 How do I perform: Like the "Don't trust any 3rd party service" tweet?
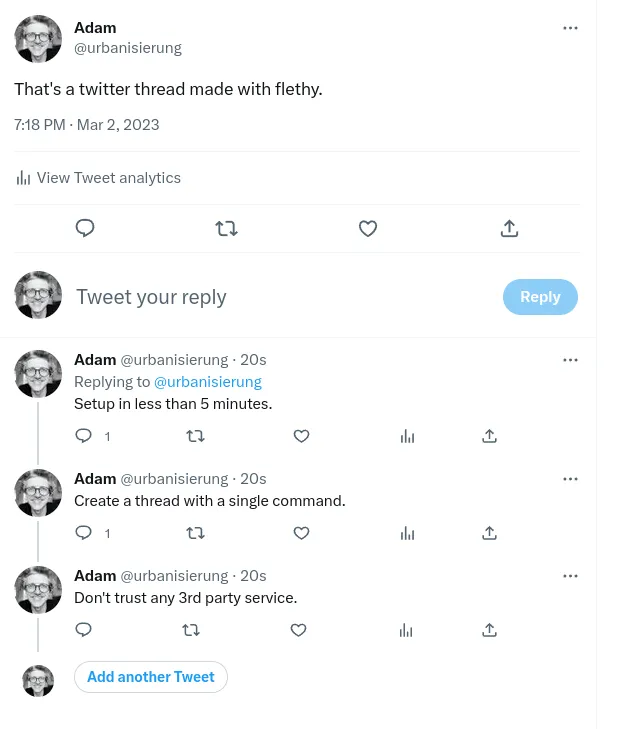click(x=298, y=630)
